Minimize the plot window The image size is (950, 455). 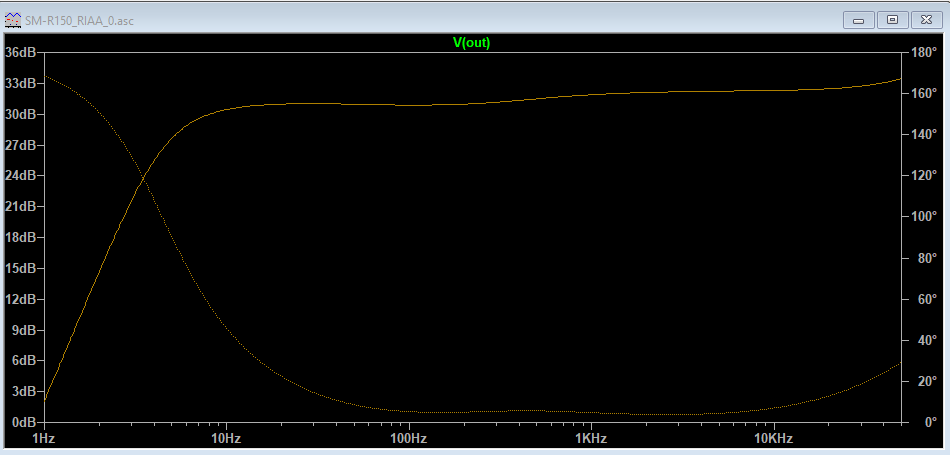(x=859, y=20)
